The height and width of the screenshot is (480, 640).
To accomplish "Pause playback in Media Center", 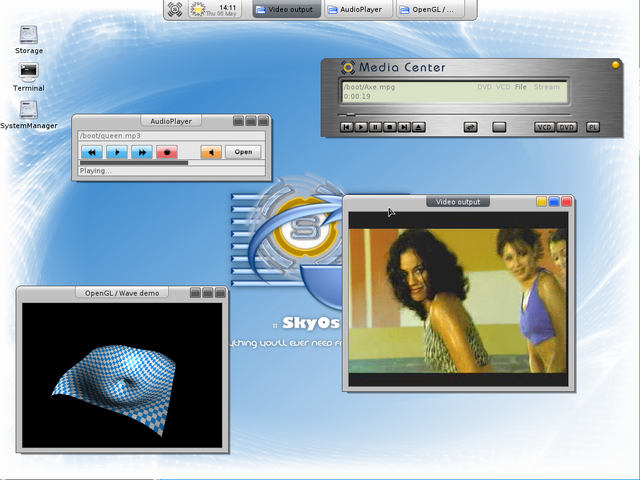I will (x=375, y=127).
